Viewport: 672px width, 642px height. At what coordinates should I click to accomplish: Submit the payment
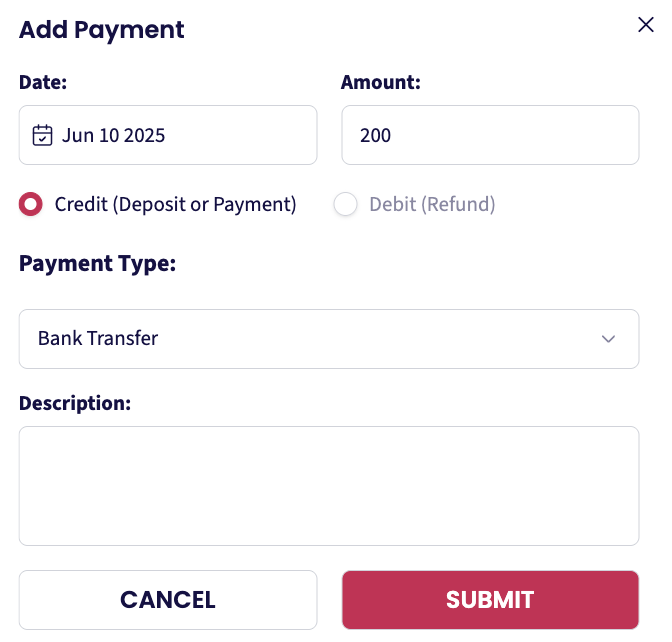(x=490, y=600)
